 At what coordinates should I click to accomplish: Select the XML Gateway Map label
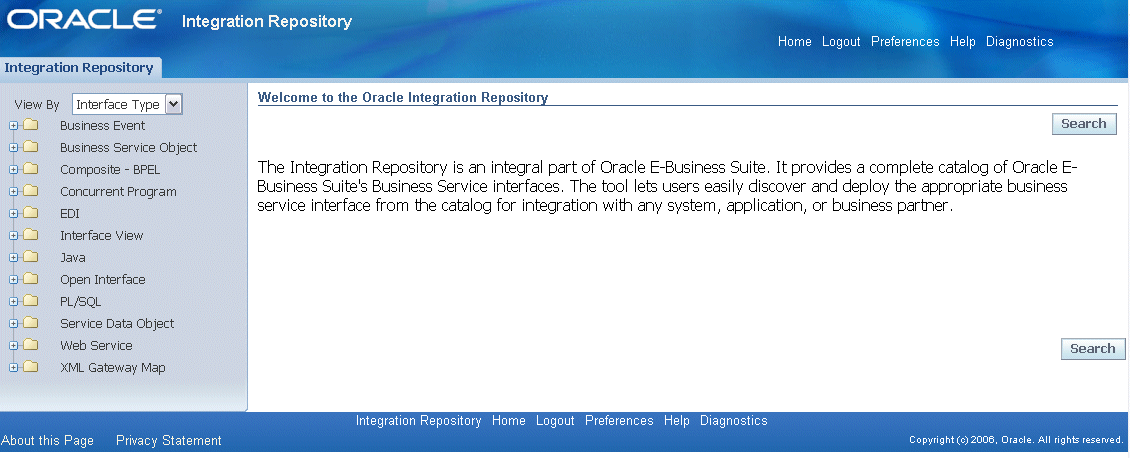[x=112, y=367]
